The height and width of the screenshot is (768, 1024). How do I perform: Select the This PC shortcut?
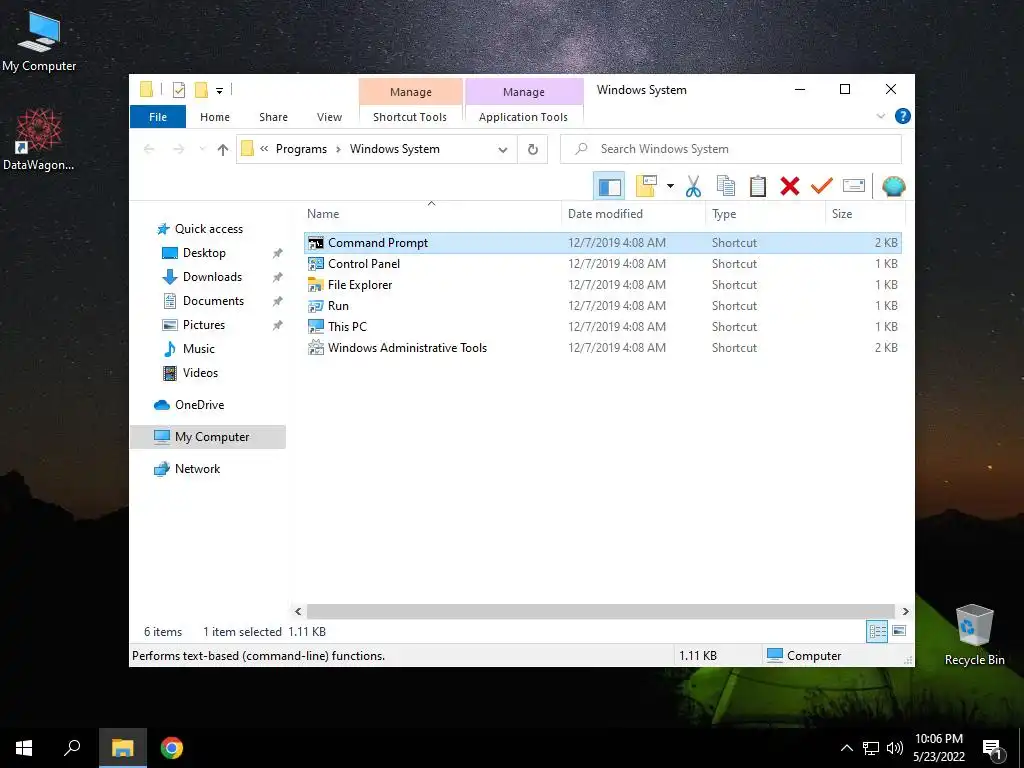click(603, 327)
